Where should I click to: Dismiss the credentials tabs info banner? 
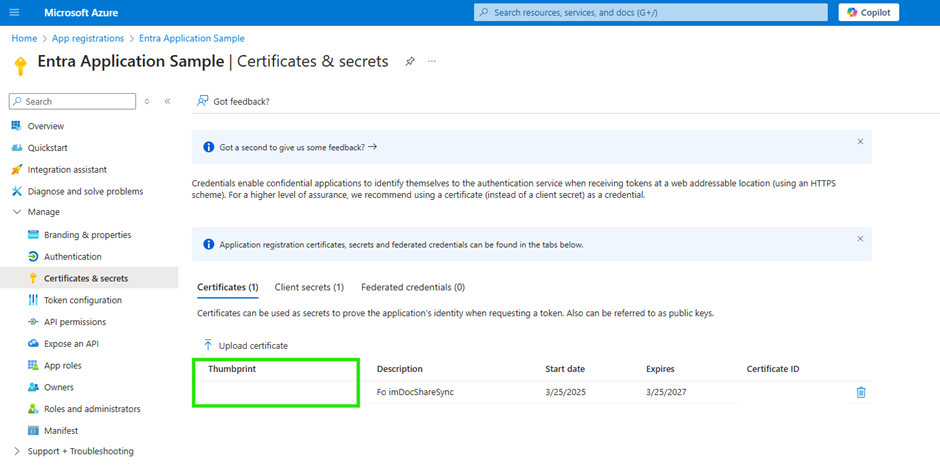860,239
